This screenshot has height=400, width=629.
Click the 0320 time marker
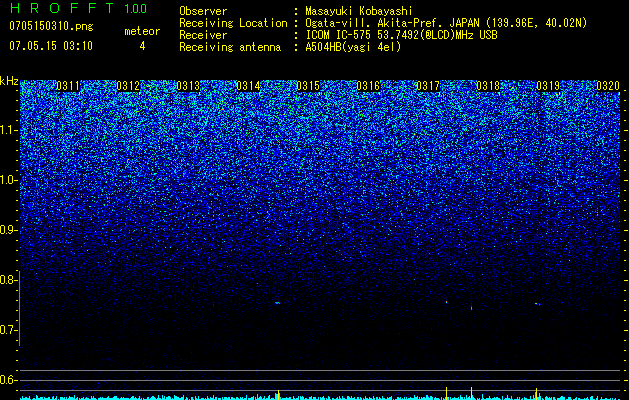pos(608,86)
